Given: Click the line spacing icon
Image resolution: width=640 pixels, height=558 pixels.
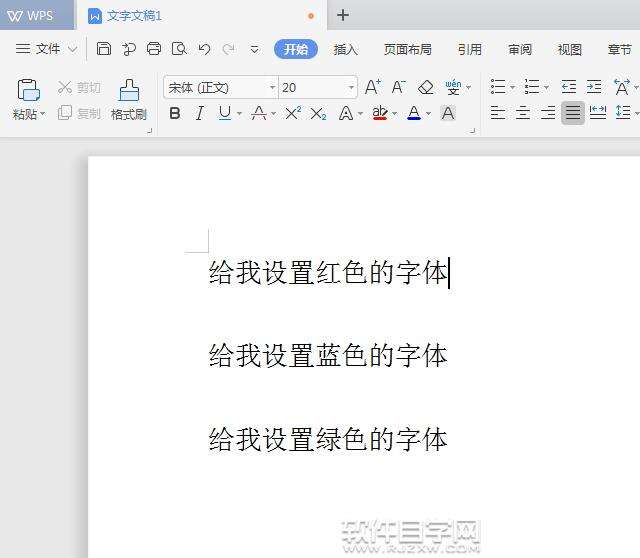Looking at the screenshot, I should (623, 112).
